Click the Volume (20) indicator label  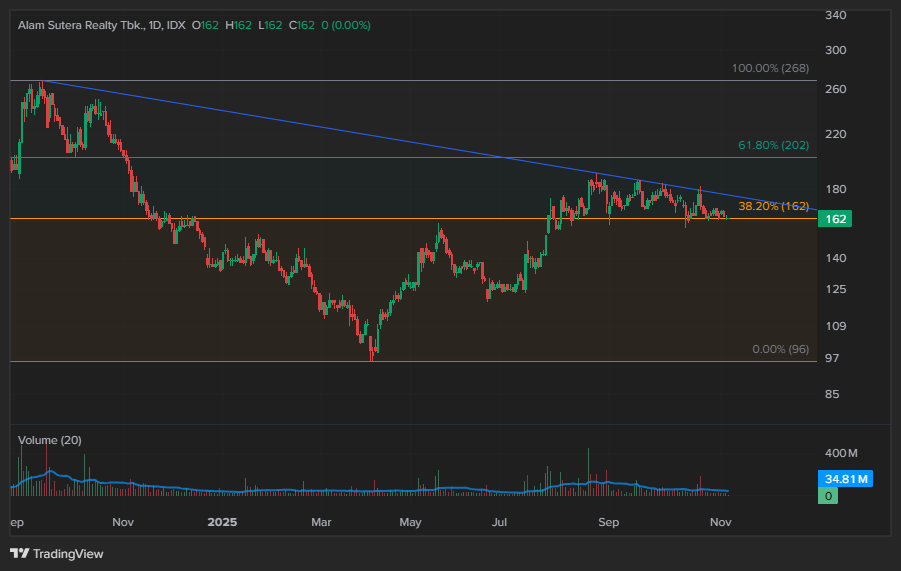pos(50,440)
